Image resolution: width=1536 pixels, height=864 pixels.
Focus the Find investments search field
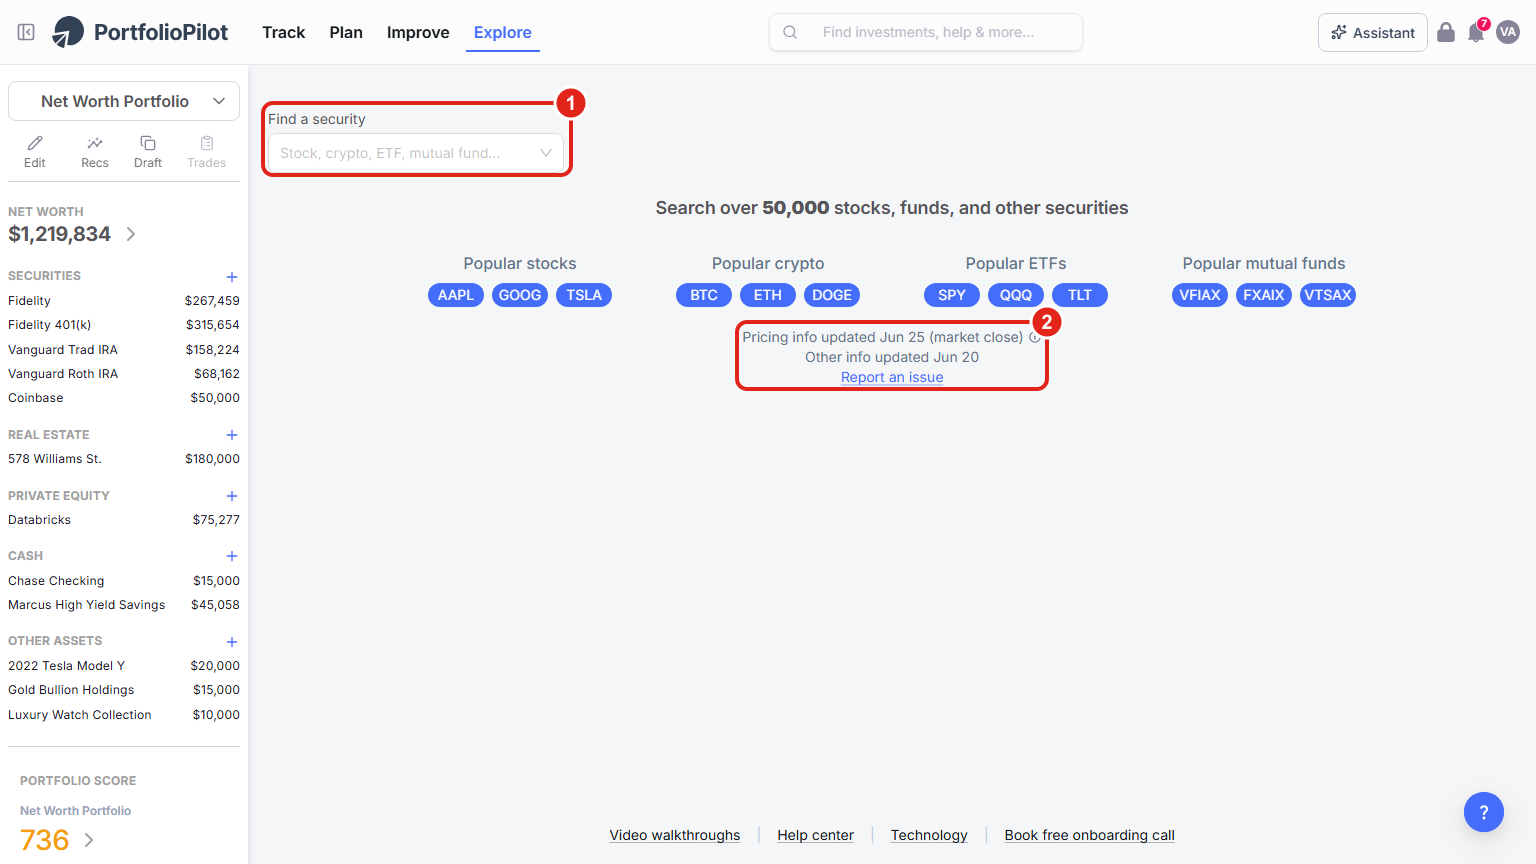(x=926, y=32)
